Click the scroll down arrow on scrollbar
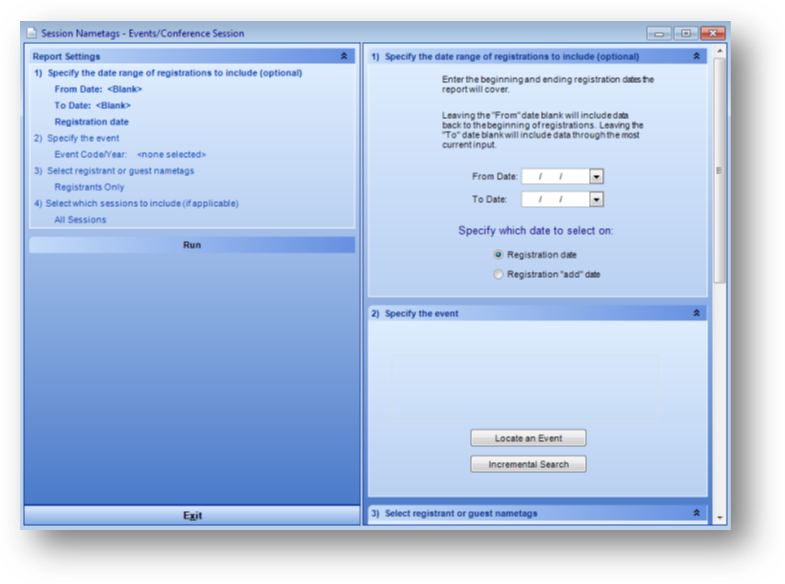 [719, 516]
